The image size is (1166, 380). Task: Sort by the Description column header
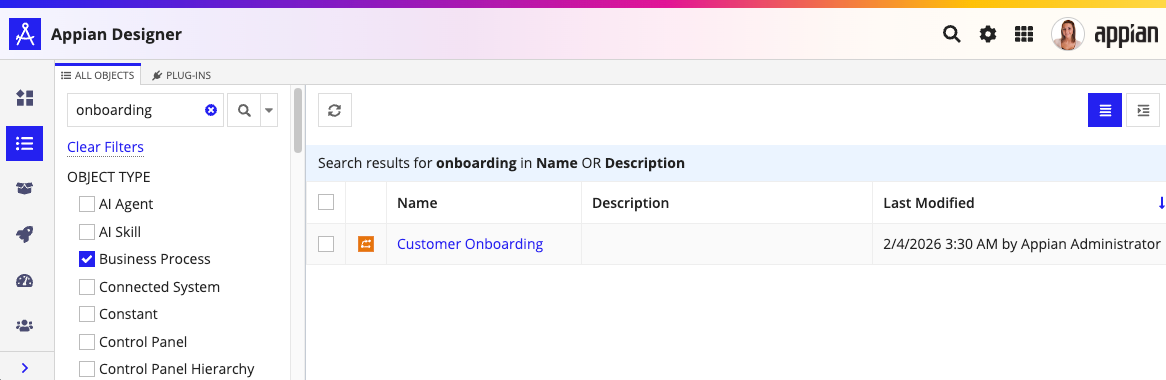click(x=631, y=203)
